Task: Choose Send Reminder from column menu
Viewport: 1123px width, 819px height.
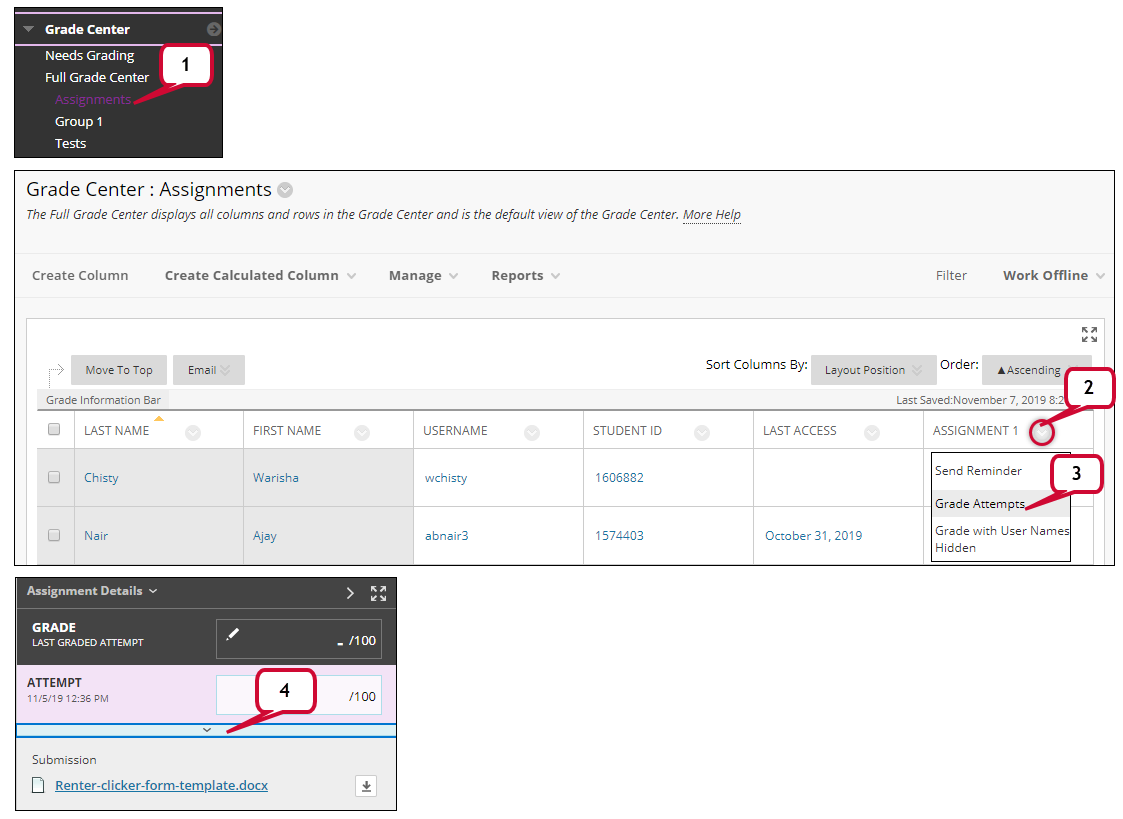Action: (978, 471)
